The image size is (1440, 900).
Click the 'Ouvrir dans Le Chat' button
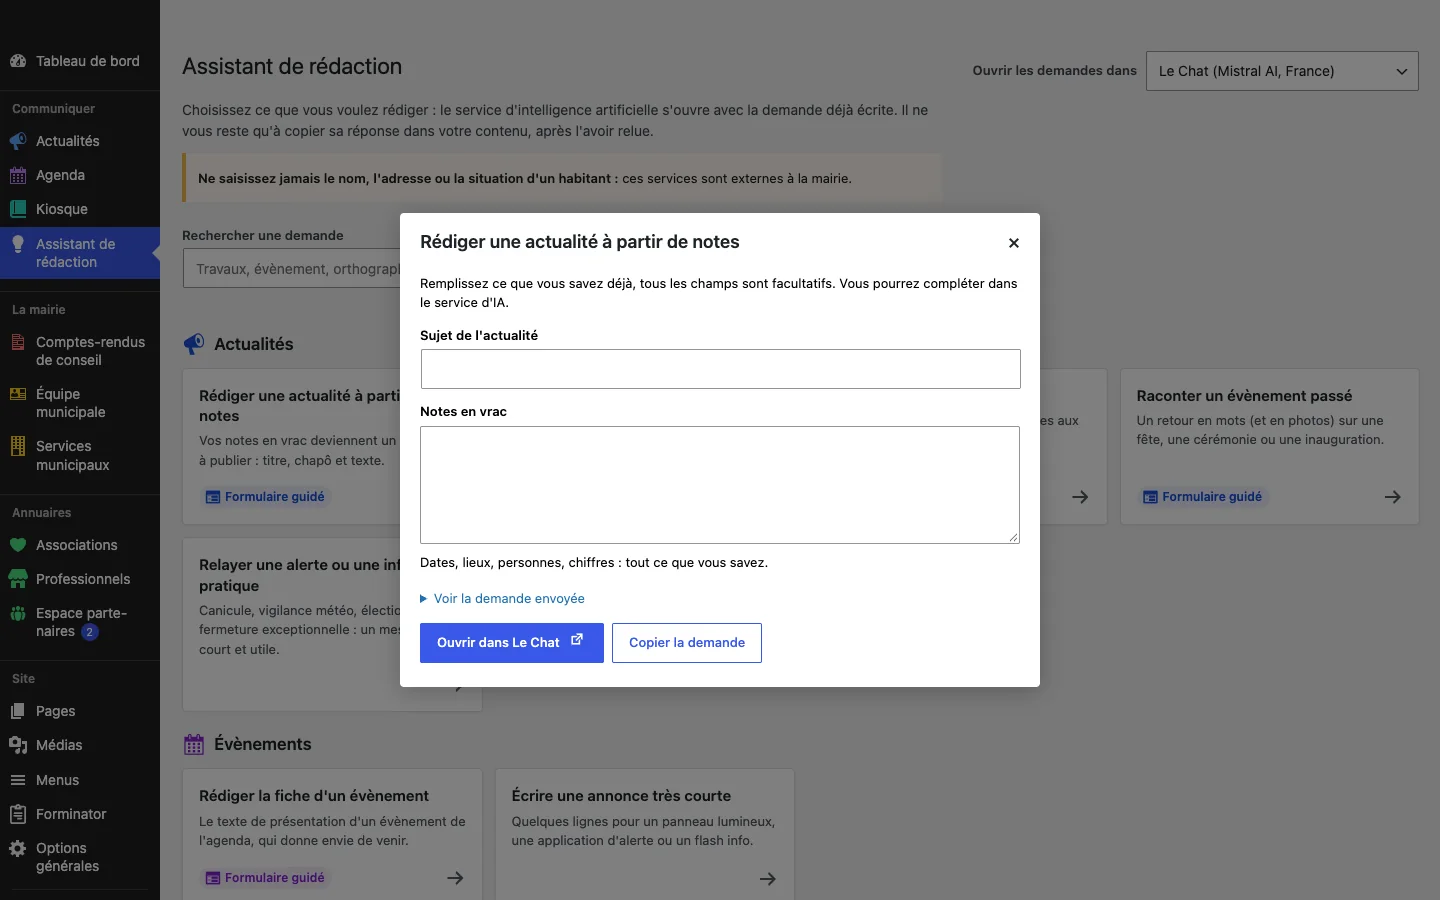point(512,643)
